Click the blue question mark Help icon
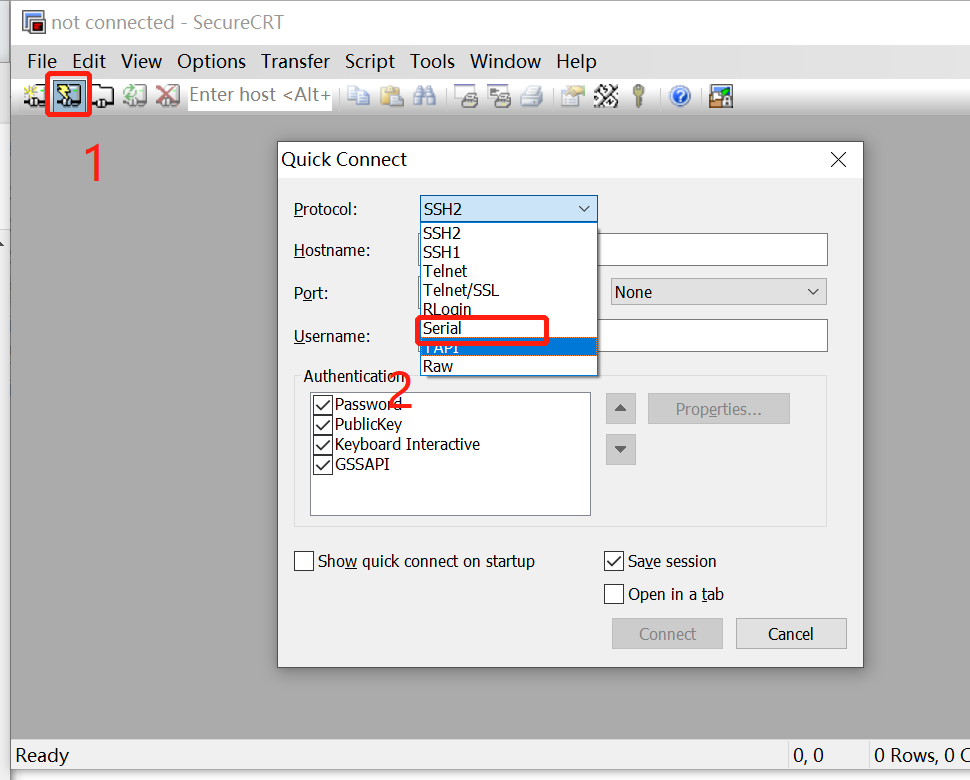970x780 pixels. click(680, 96)
